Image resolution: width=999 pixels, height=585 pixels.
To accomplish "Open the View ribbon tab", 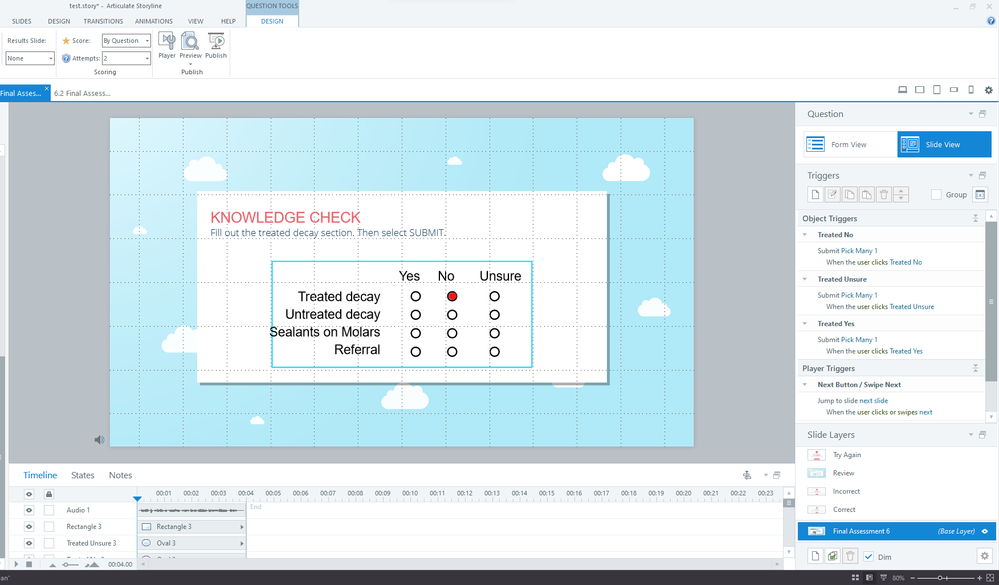I will pyautogui.click(x=196, y=21).
